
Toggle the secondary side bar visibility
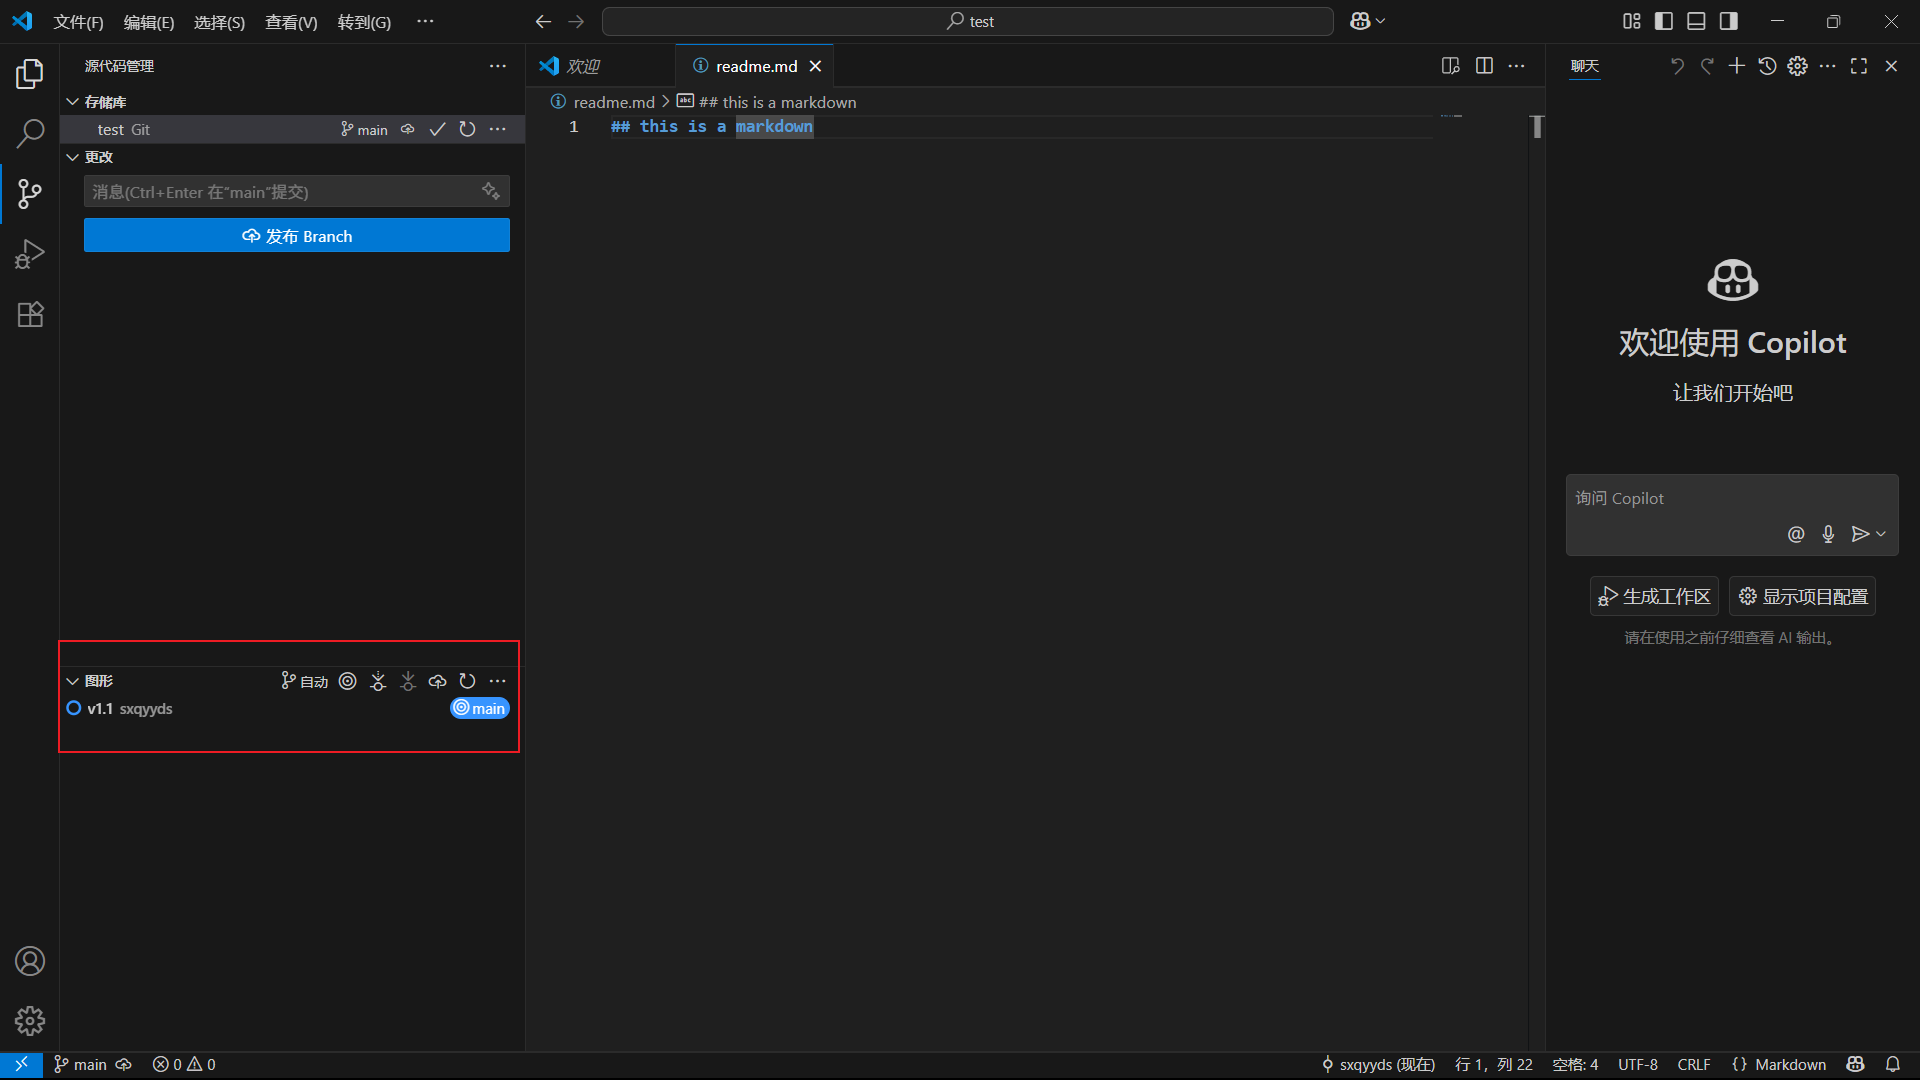1729,21
